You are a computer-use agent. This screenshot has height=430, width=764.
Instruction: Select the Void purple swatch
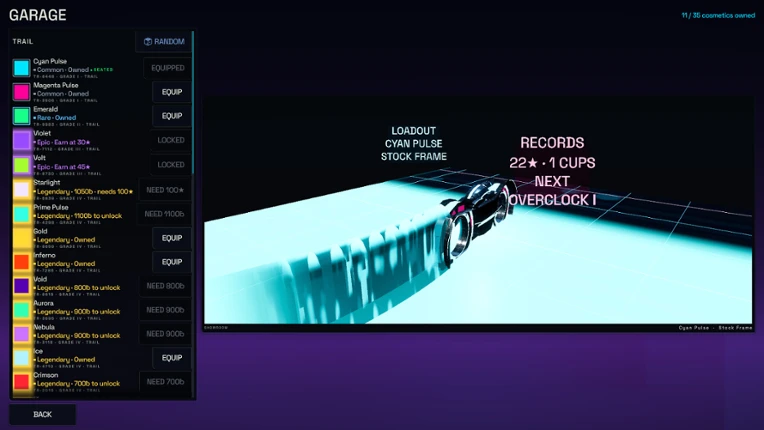pos(21,286)
